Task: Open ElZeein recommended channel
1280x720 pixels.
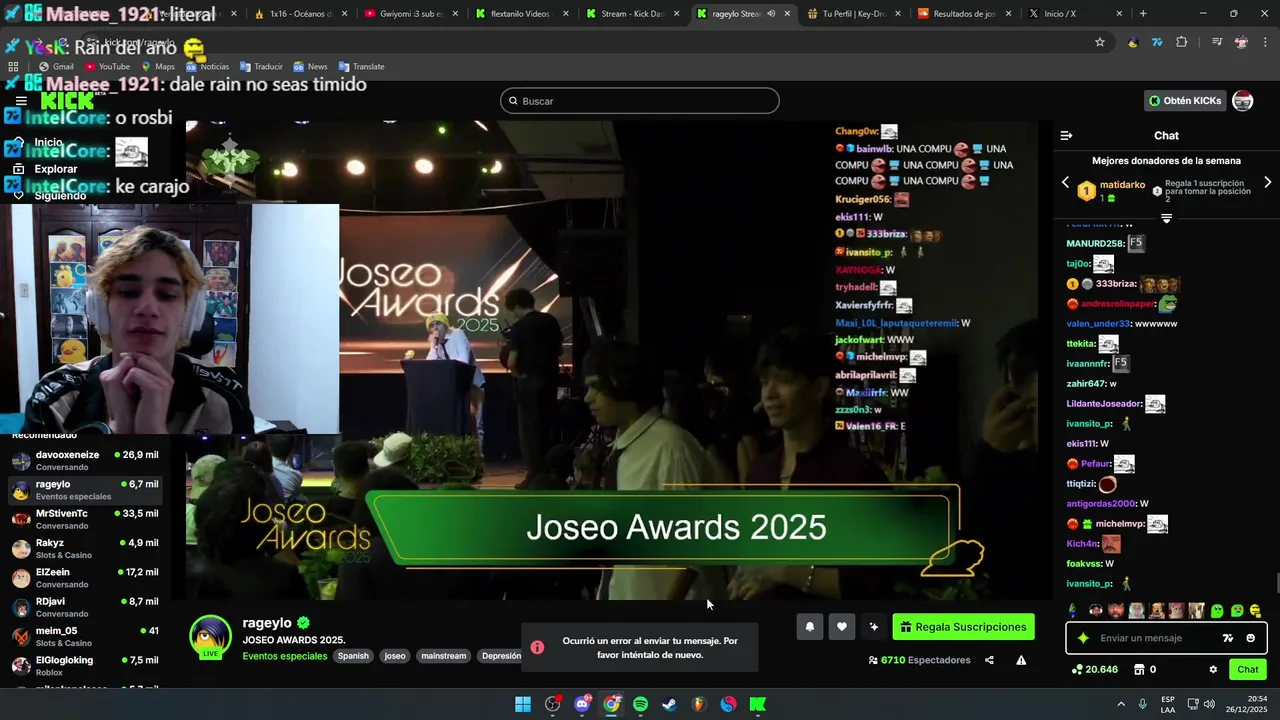Action: (x=85, y=578)
